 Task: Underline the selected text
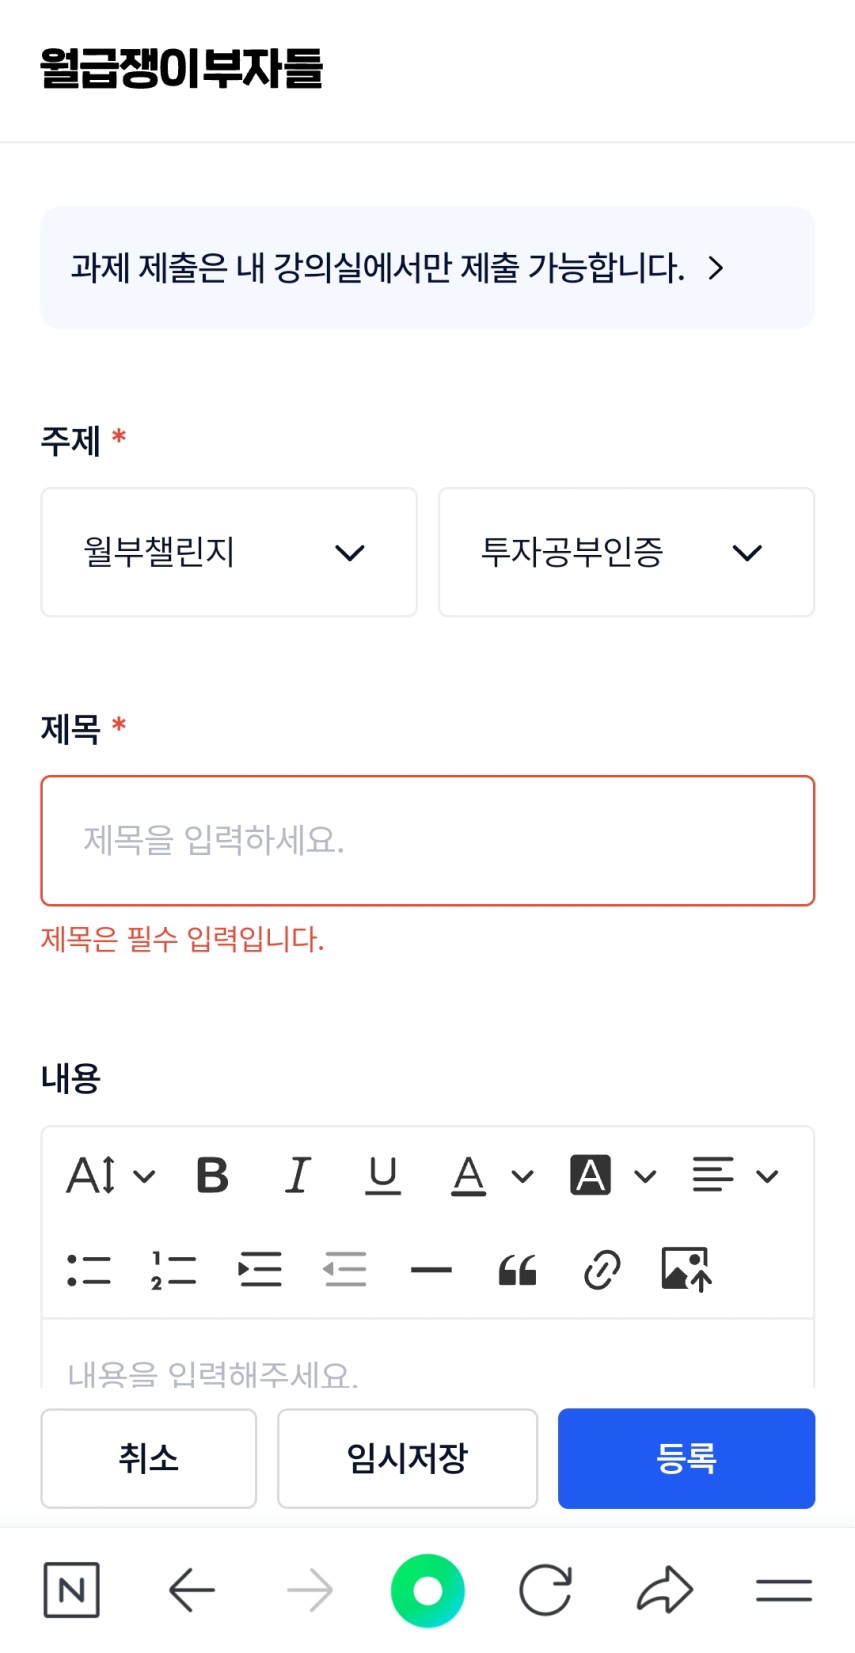tap(383, 1176)
